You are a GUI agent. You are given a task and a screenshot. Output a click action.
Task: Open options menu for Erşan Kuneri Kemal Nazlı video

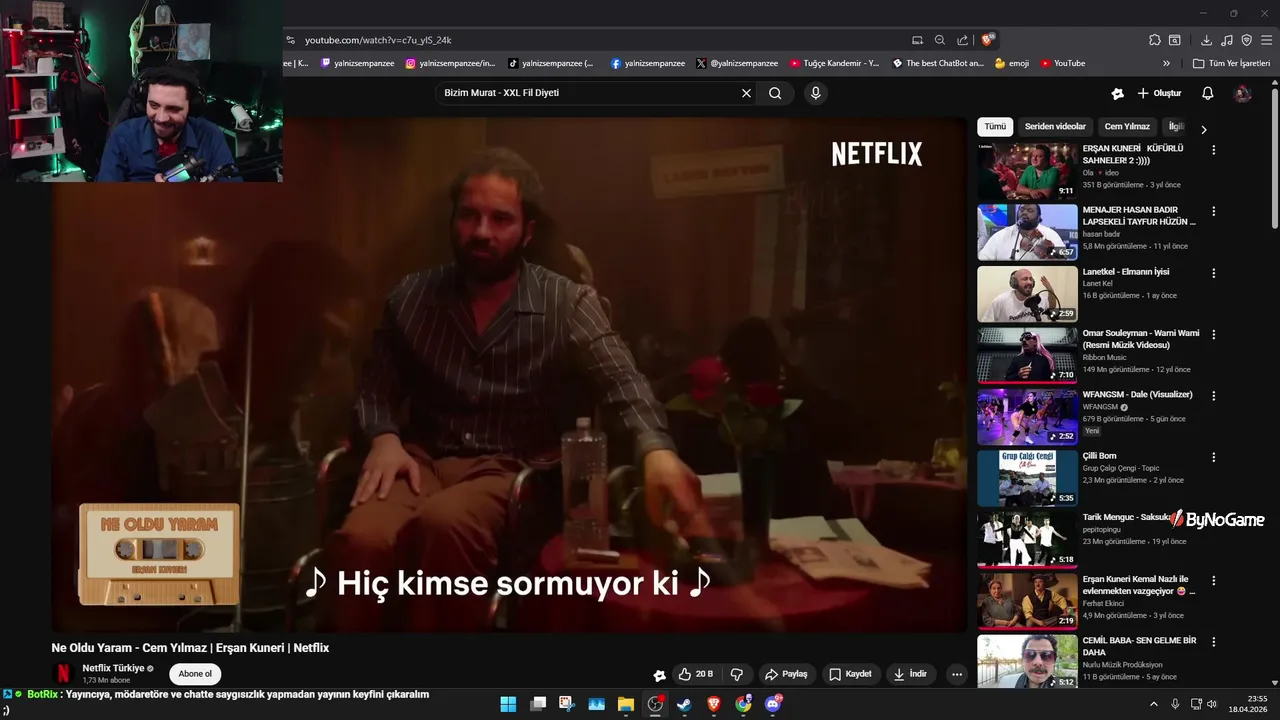point(1214,581)
